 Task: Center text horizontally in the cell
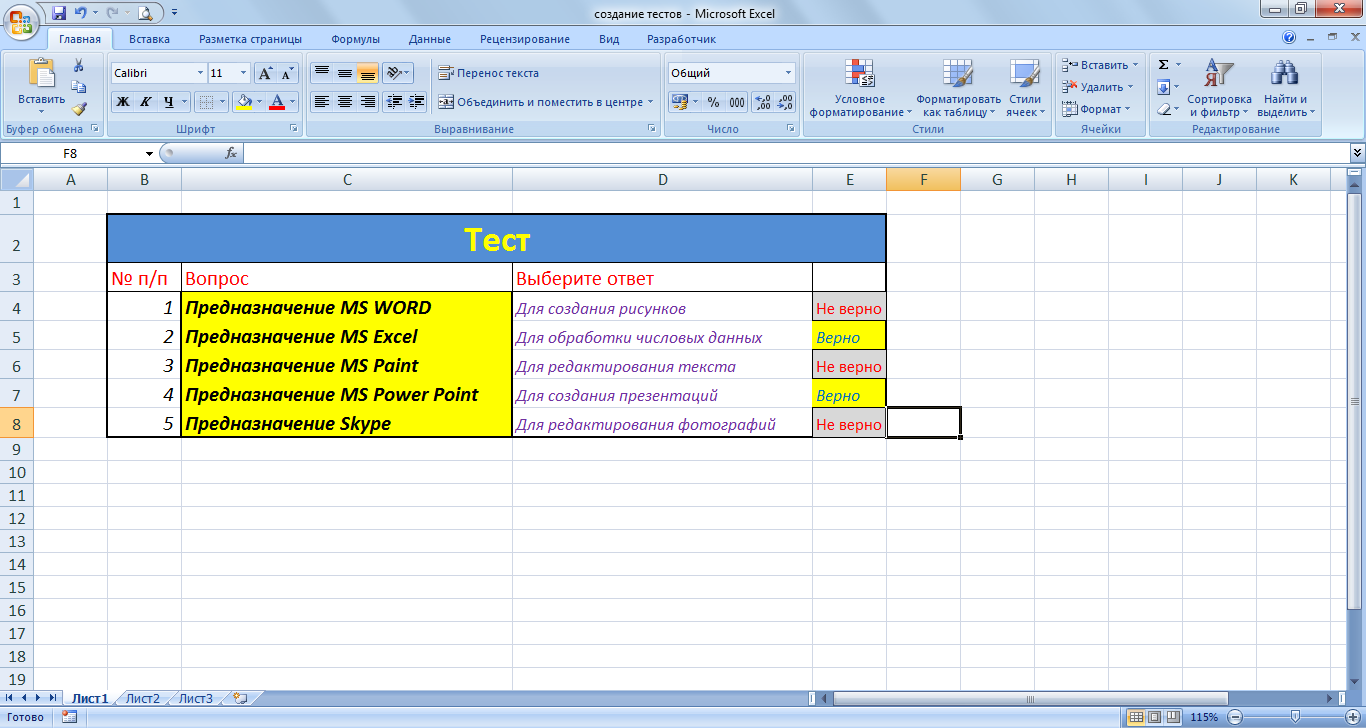pyautogui.click(x=344, y=101)
